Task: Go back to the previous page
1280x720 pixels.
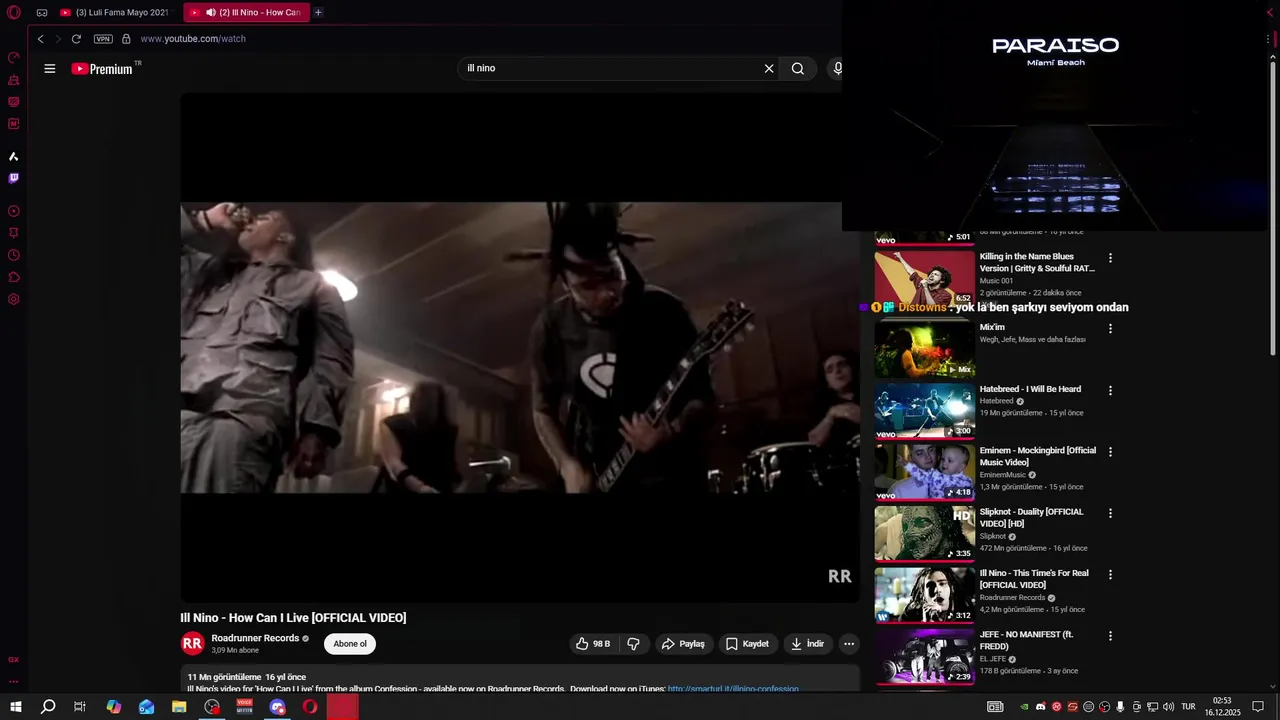Action: pos(41,39)
